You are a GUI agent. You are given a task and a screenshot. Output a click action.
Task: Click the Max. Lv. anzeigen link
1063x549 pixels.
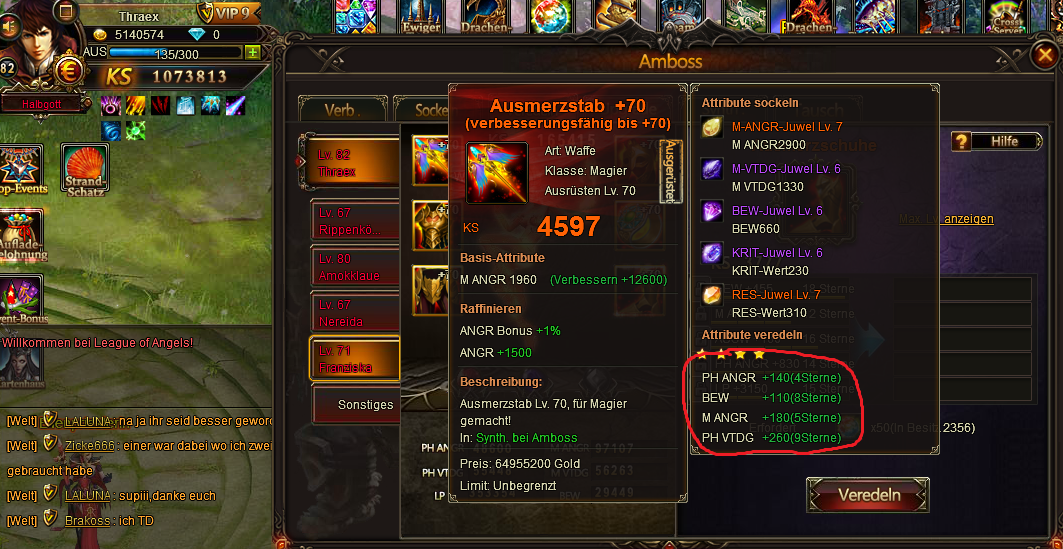[x=946, y=219]
